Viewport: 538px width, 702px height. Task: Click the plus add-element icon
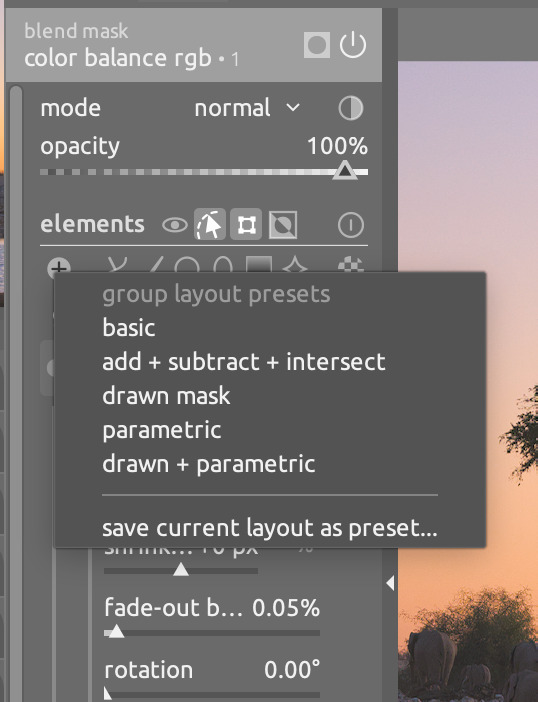click(59, 267)
